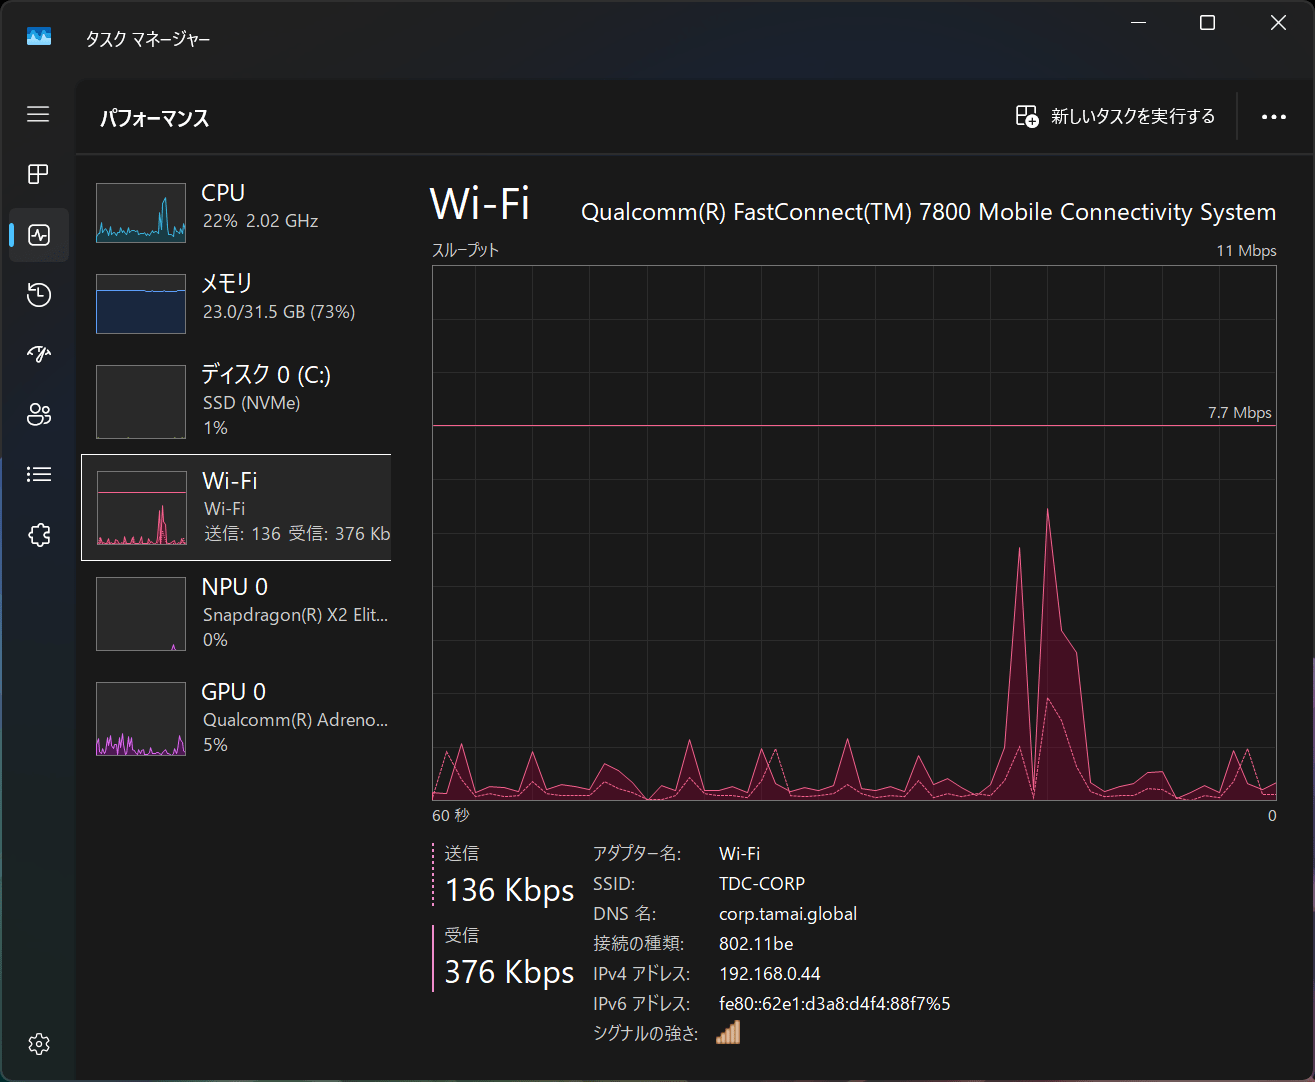This screenshot has width=1315, height=1082.
Task: Go to the Processes page icon
Action: 38,174
